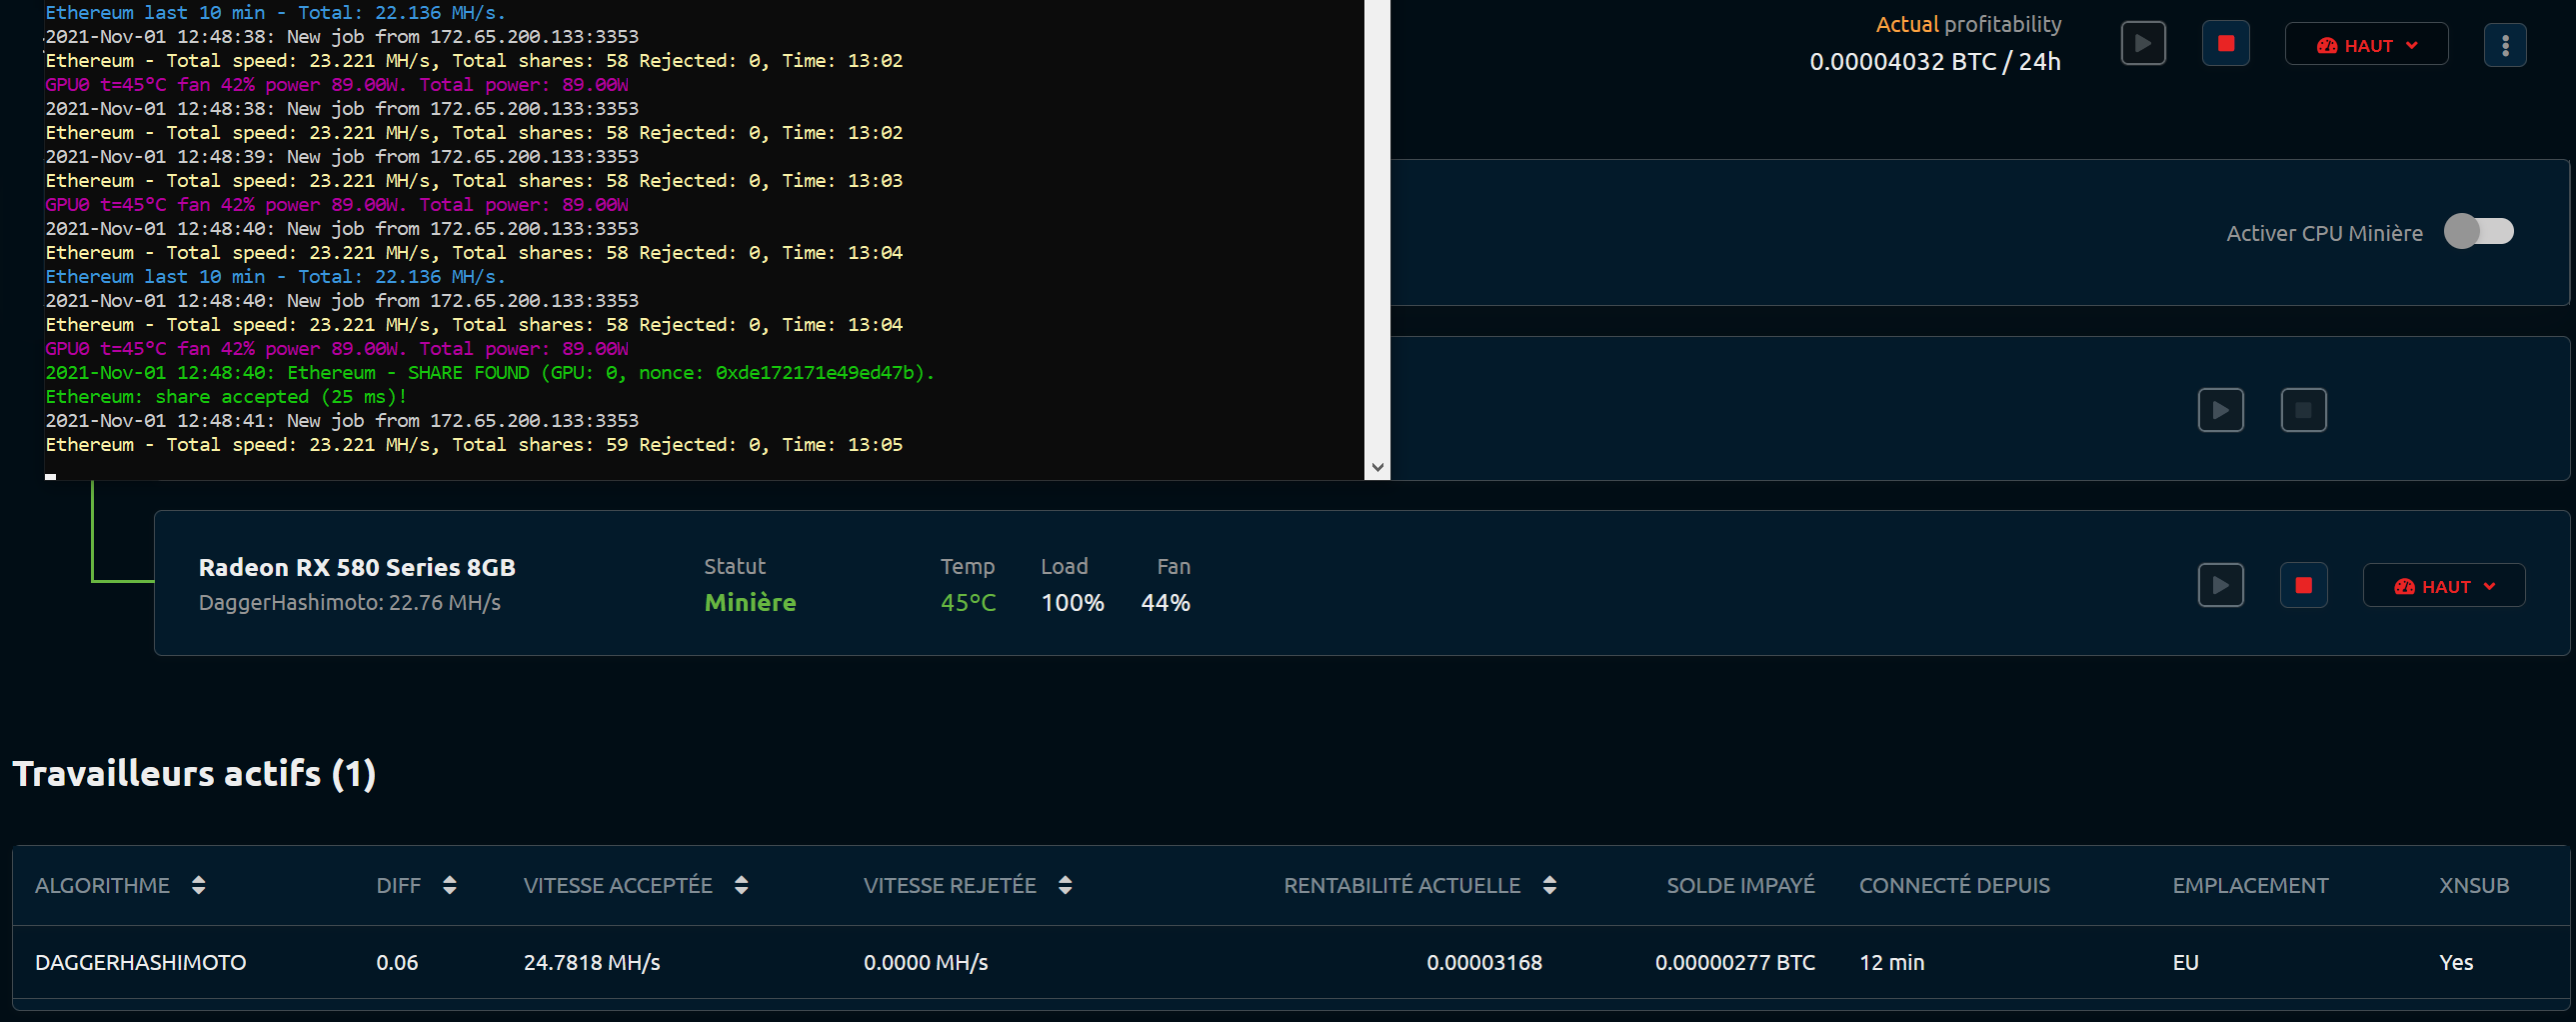The width and height of the screenshot is (2576, 1022).
Task: Select the DAGGERHASHIMOTO worker row
Action: click(140, 962)
